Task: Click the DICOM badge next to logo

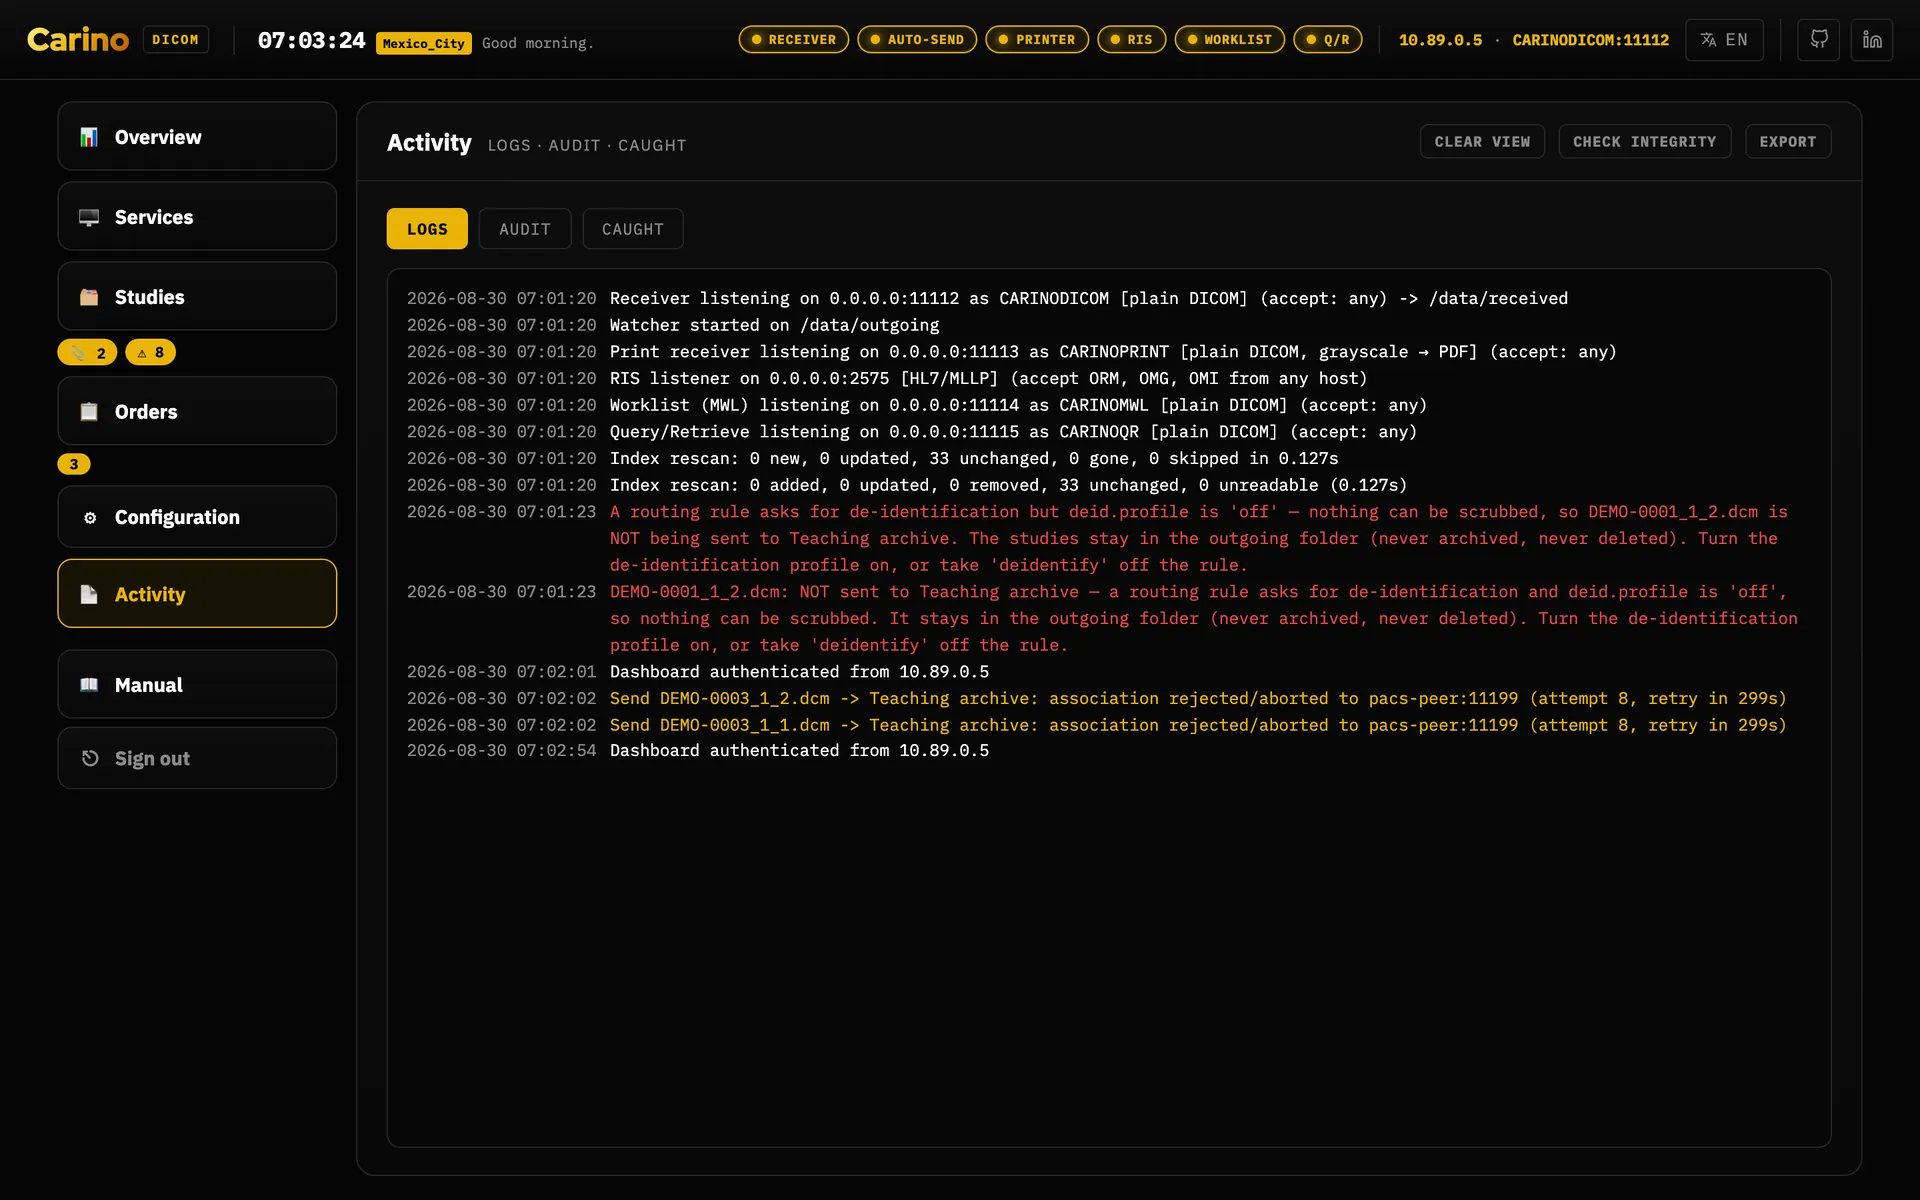Action: [176, 40]
